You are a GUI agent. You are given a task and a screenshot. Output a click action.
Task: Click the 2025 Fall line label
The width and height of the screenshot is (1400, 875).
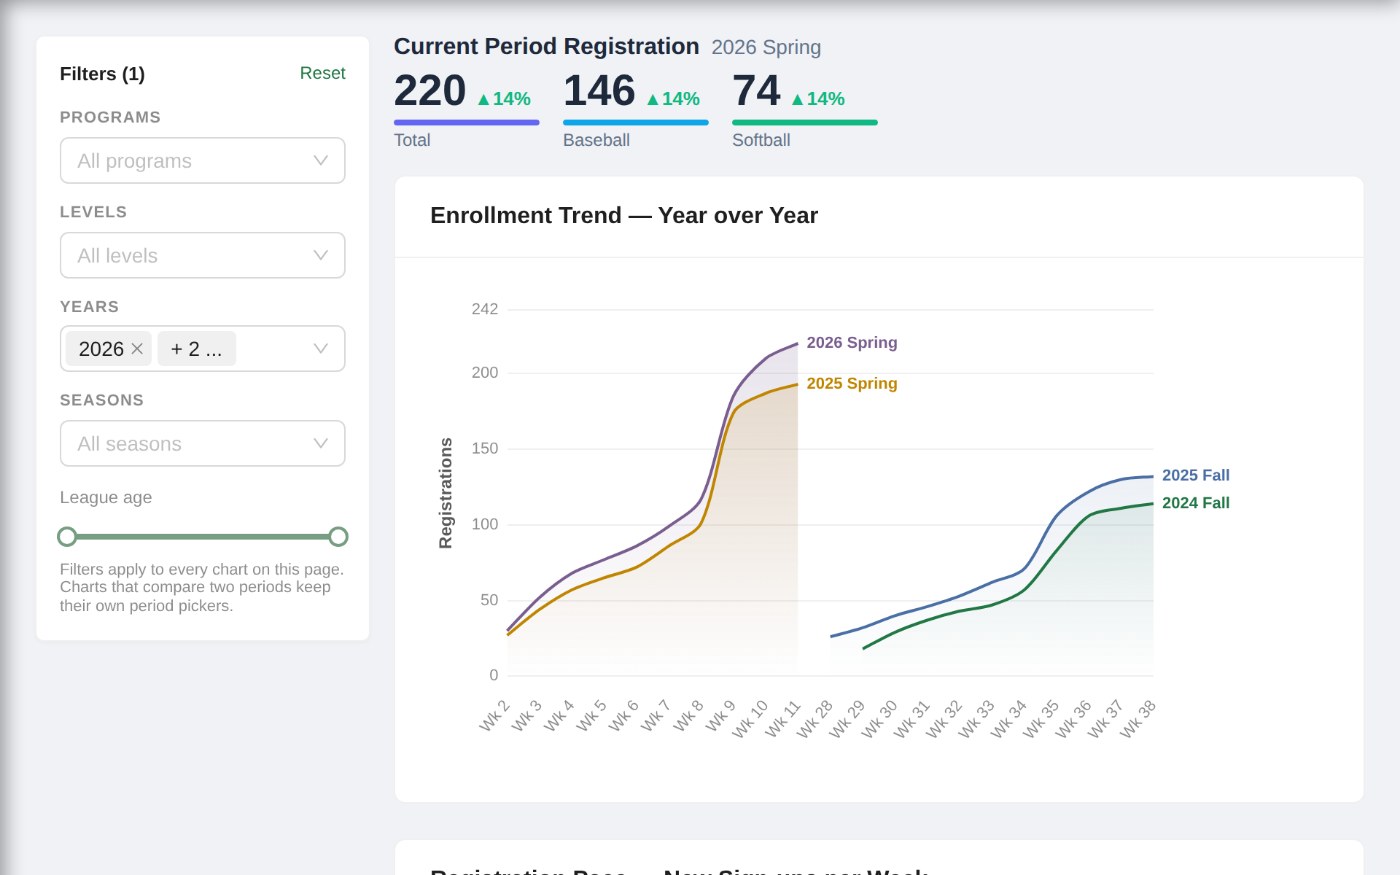coord(1196,476)
